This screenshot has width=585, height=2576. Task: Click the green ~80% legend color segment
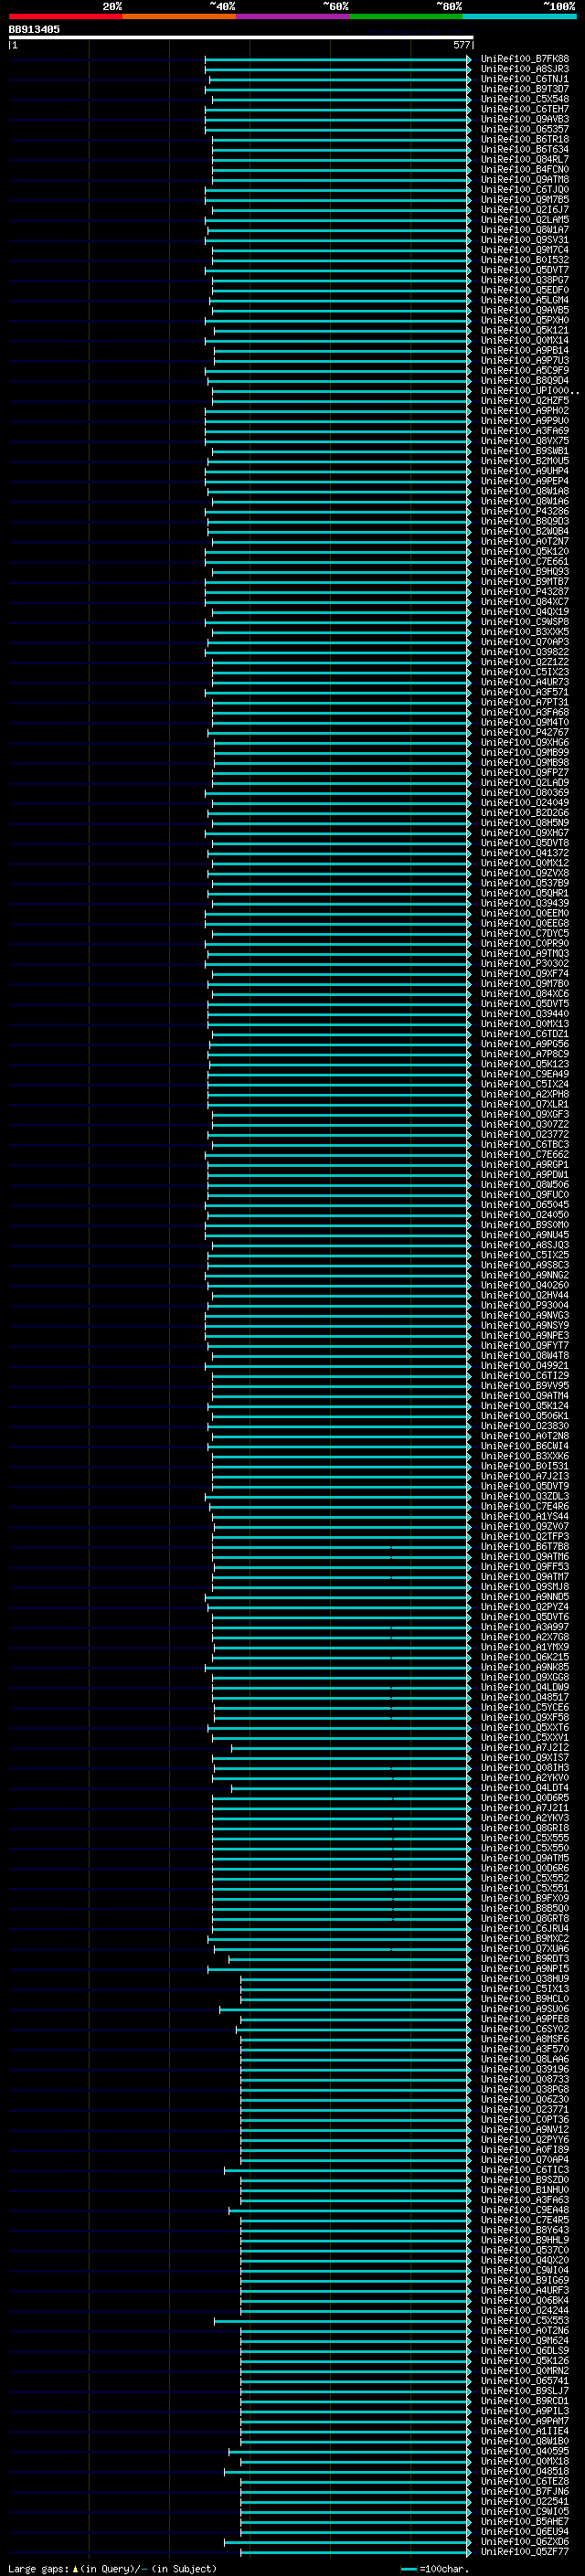point(406,16)
